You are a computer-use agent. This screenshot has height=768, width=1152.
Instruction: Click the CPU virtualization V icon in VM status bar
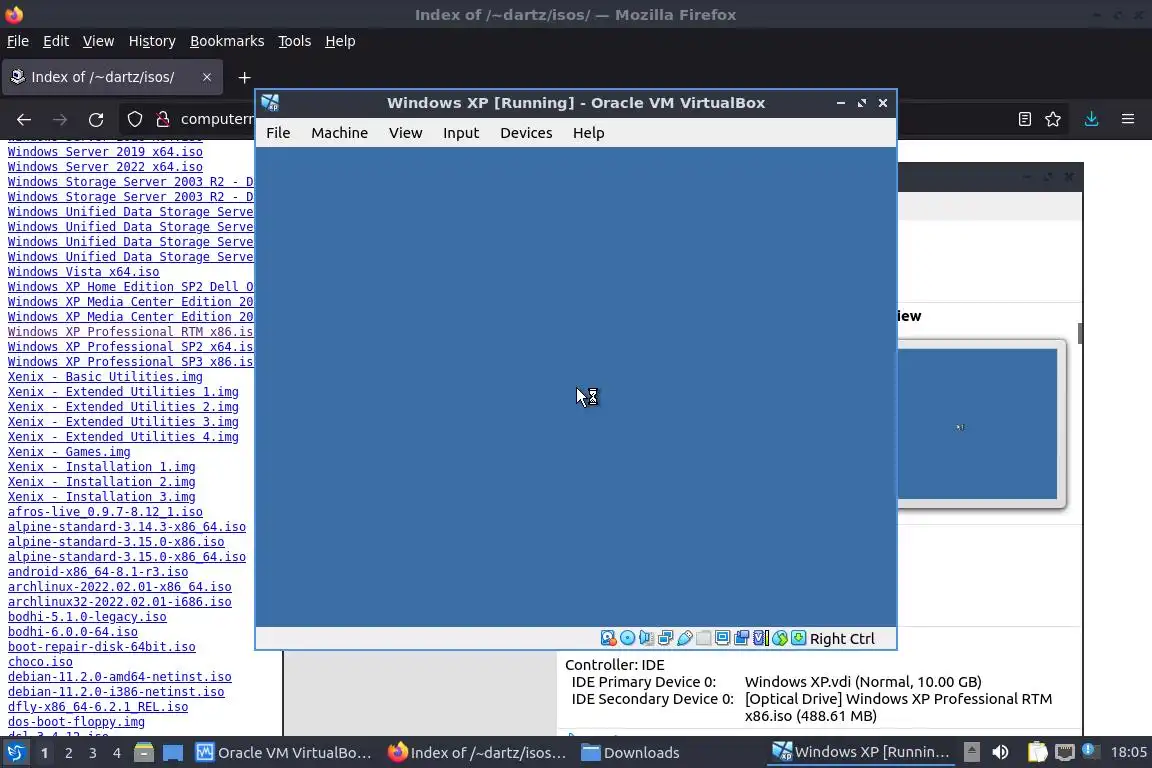pyautogui.click(x=761, y=638)
